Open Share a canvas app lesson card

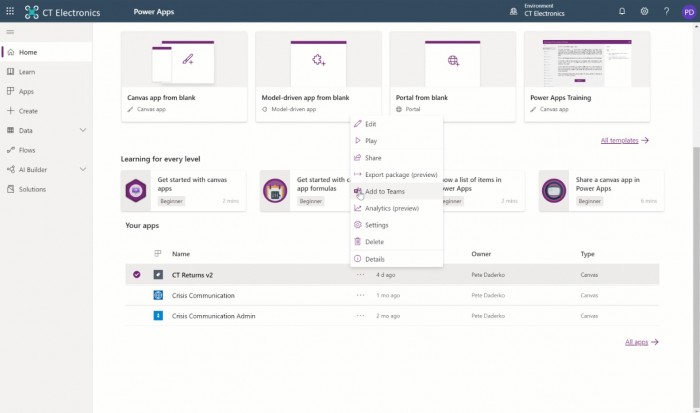coord(601,191)
